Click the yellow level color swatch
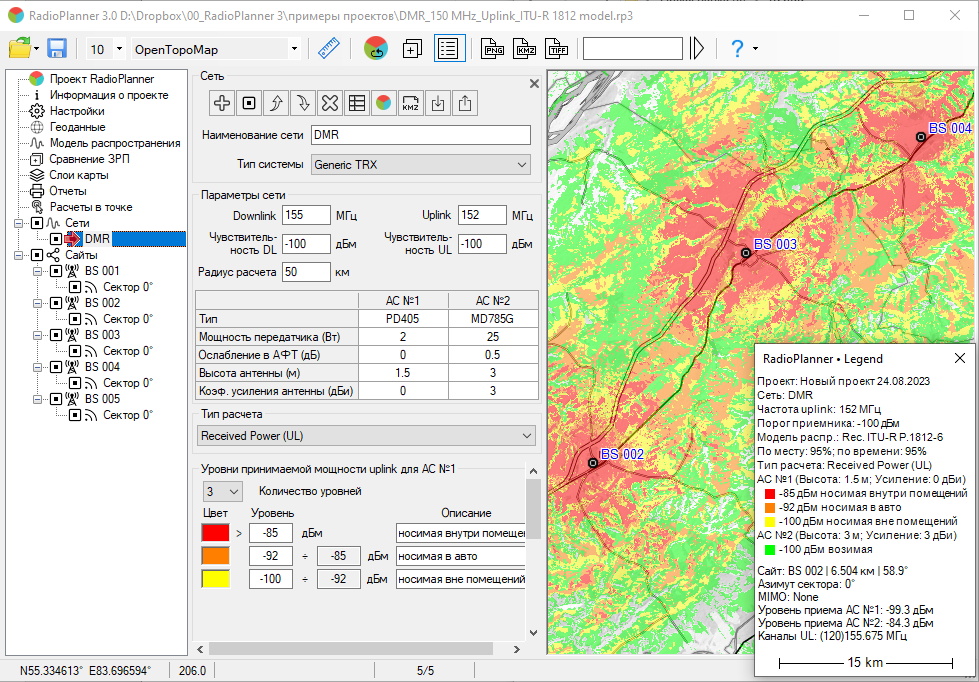979x682 pixels. coord(215,579)
